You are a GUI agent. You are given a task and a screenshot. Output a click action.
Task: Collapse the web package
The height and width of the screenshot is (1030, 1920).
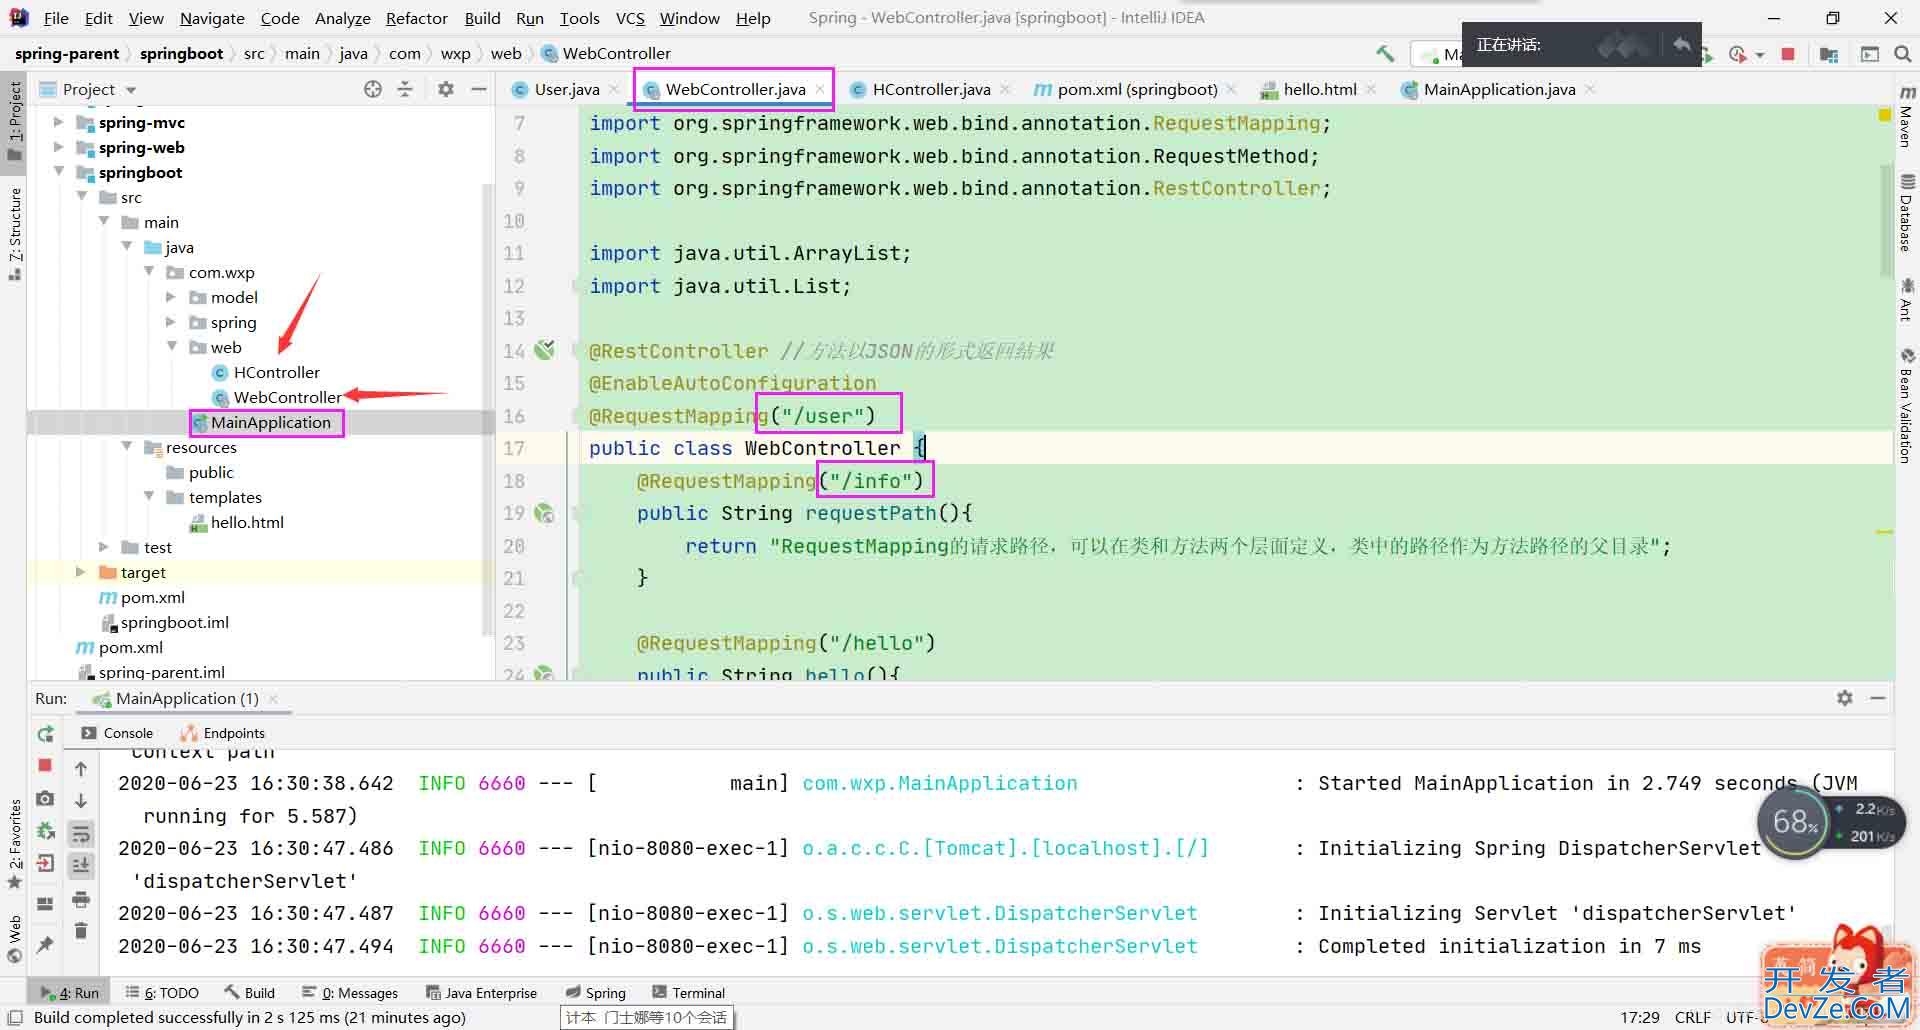[171, 347]
